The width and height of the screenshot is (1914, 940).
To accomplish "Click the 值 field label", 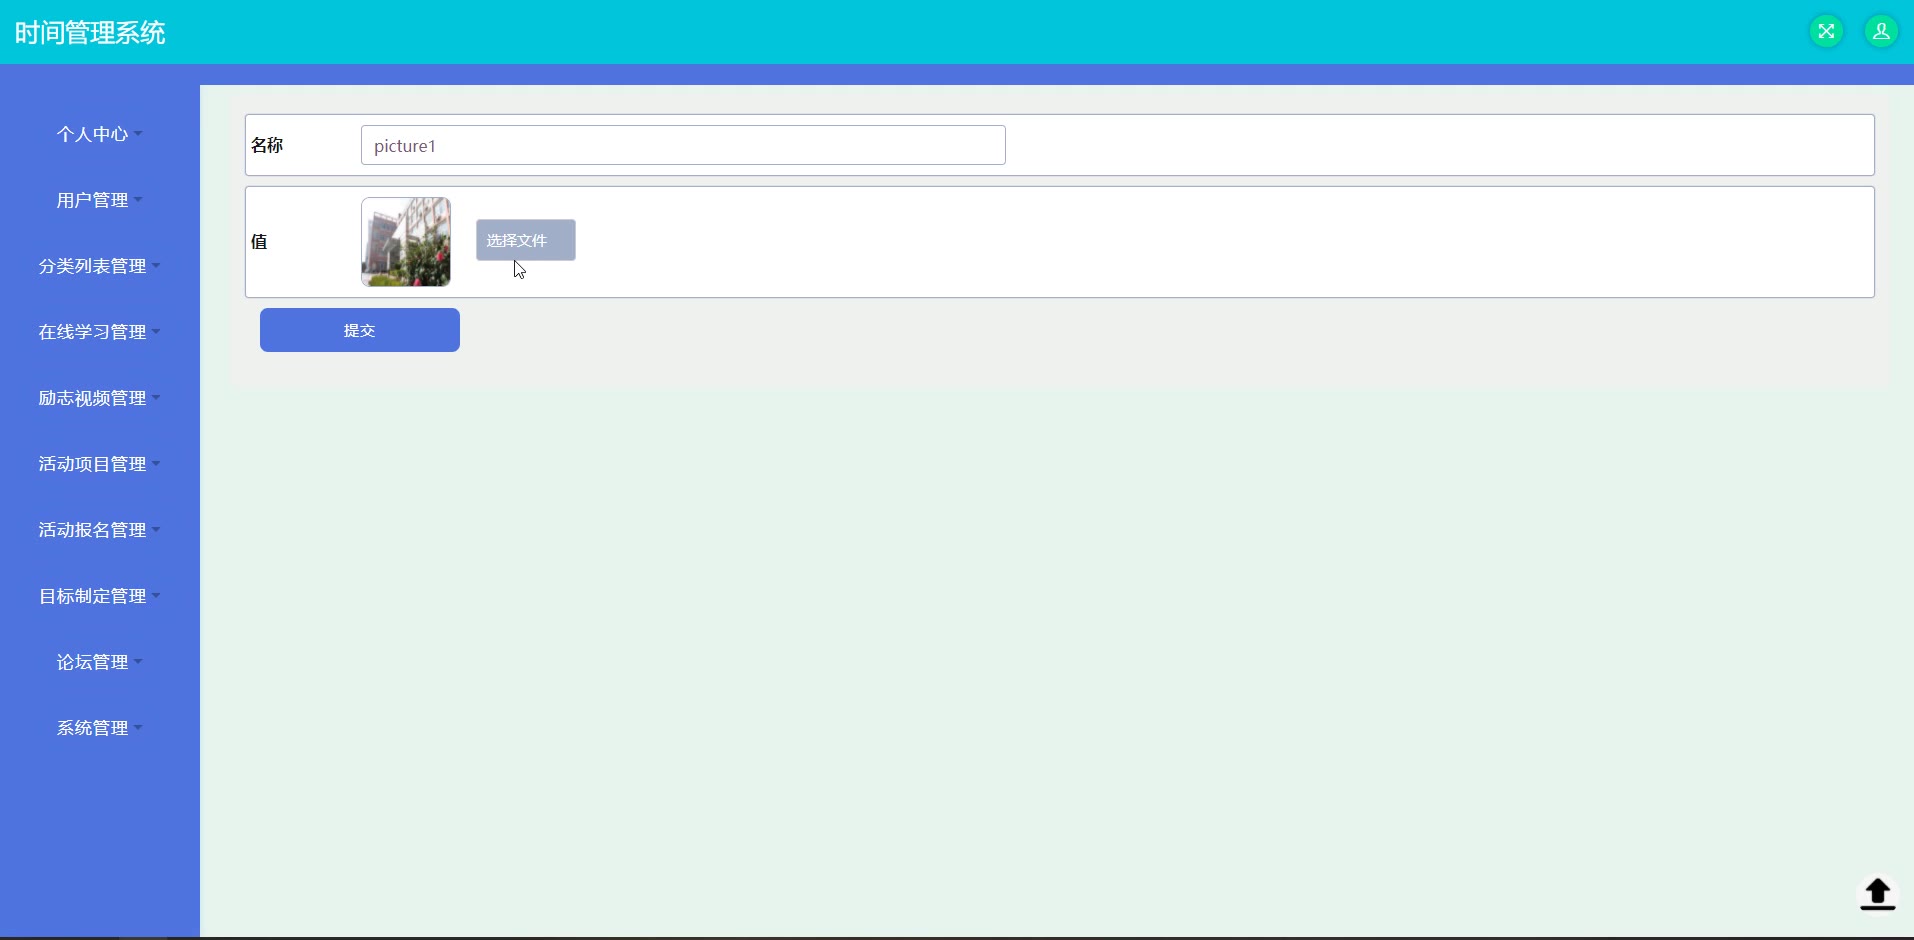I will coord(259,242).
